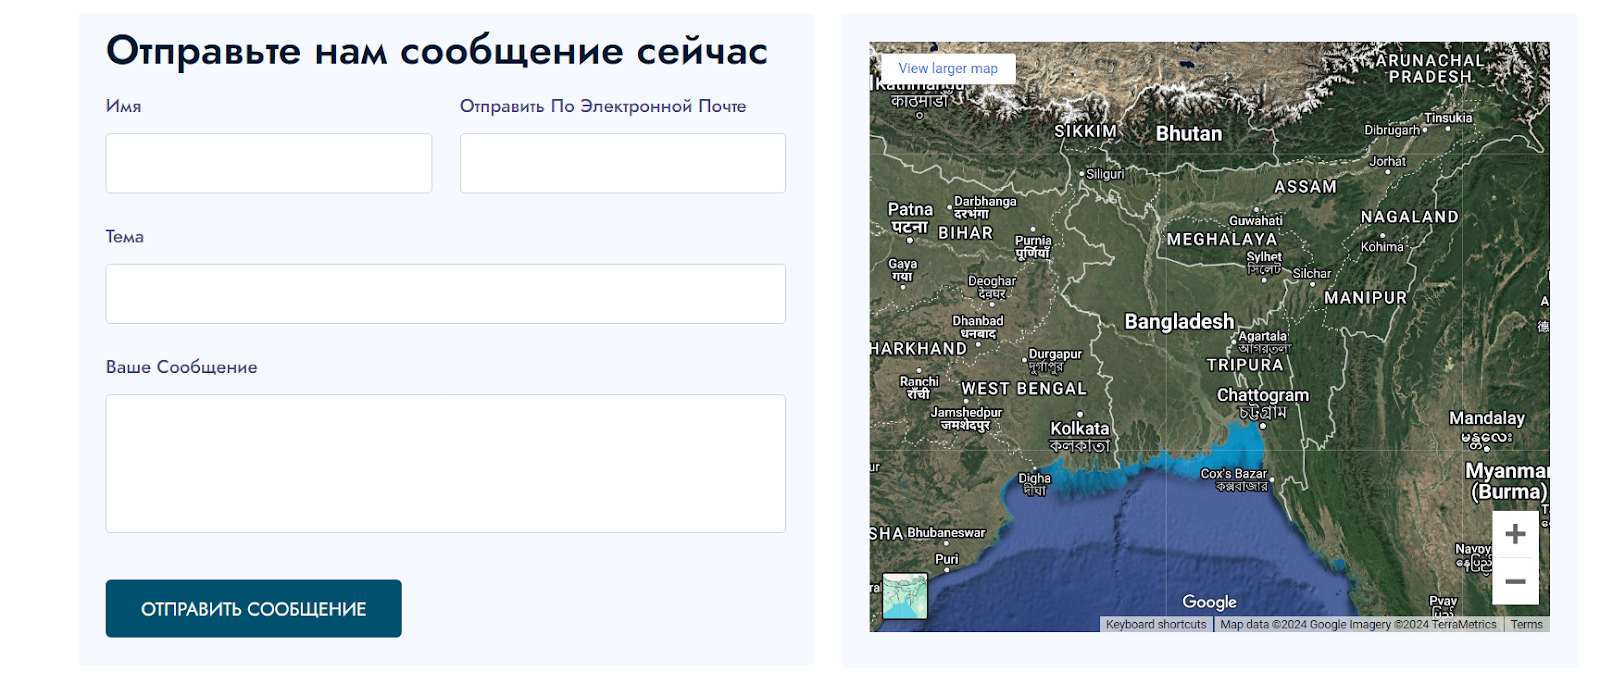Screen dimensions: 1600x696
Task: Open the View larger map link
Action: [x=948, y=68]
